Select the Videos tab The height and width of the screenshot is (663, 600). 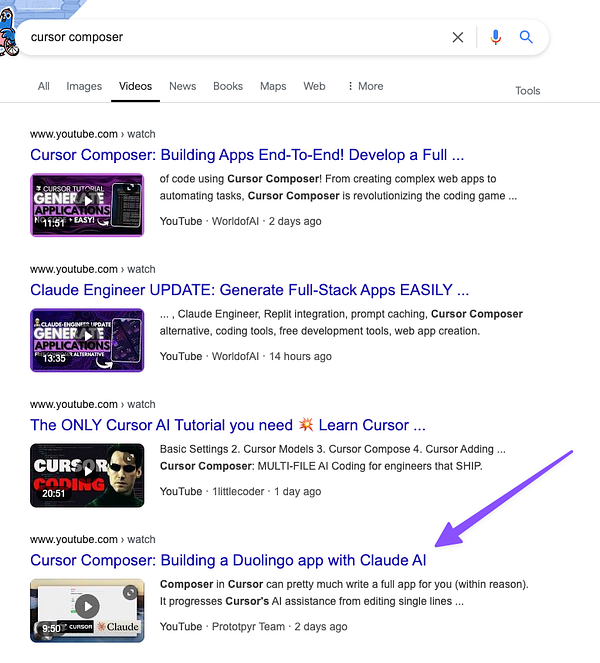[x=135, y=86]
